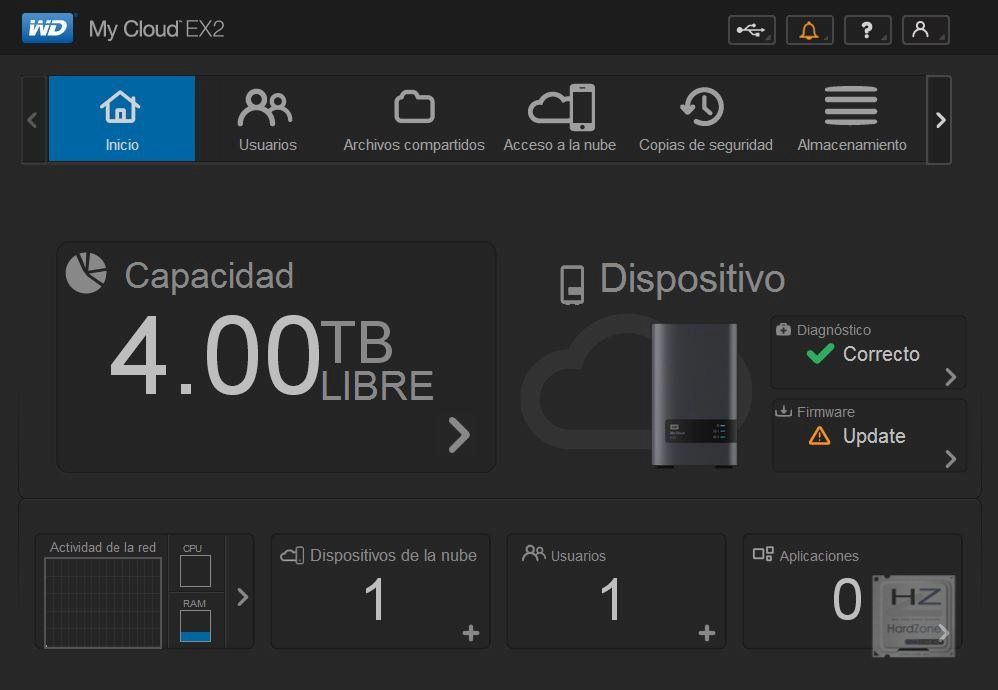Image resolution: width=998 pixels, height=690 pixels.
Task: Go to the Inicio home tab
Action: [122, 118]
